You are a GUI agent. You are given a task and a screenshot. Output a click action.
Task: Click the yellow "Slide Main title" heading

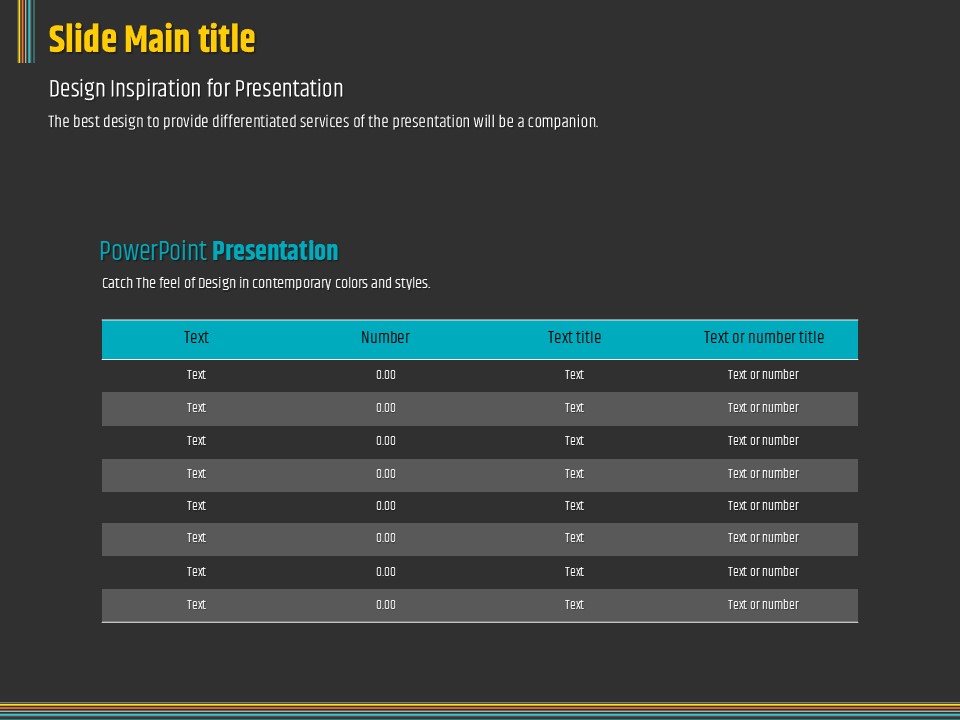[152, 40]
